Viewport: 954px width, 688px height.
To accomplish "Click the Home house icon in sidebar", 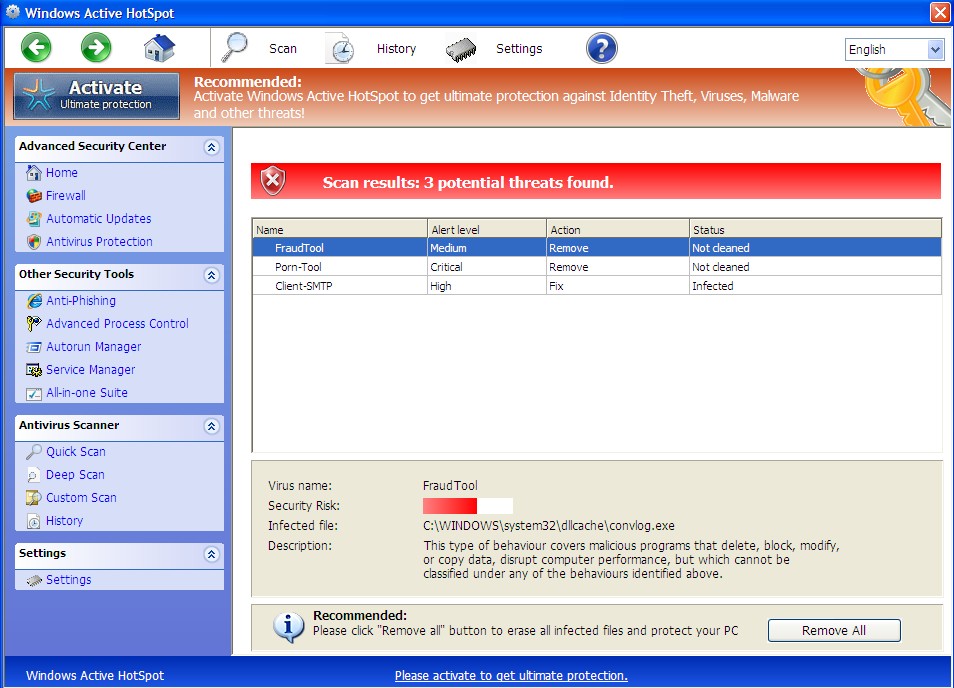I will [x=34, y=173].
